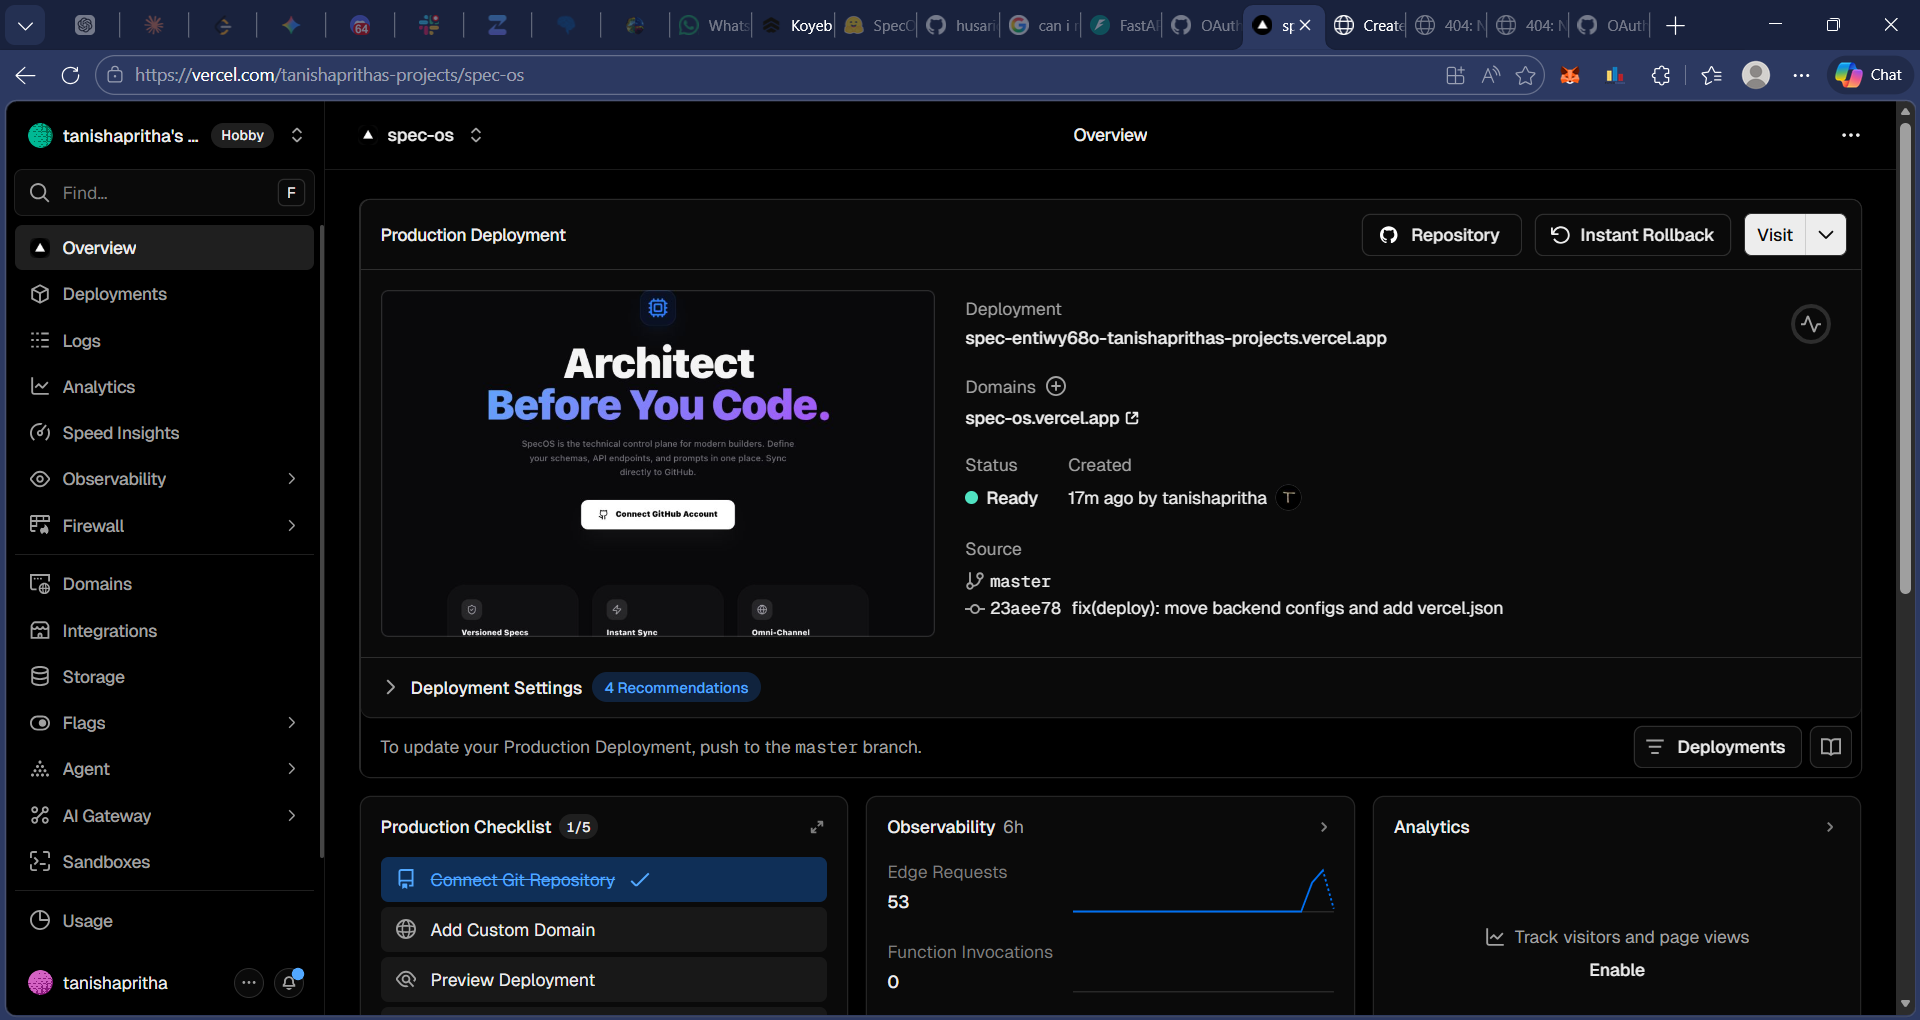Open the browser Settings and more menu

point(1801,75)
